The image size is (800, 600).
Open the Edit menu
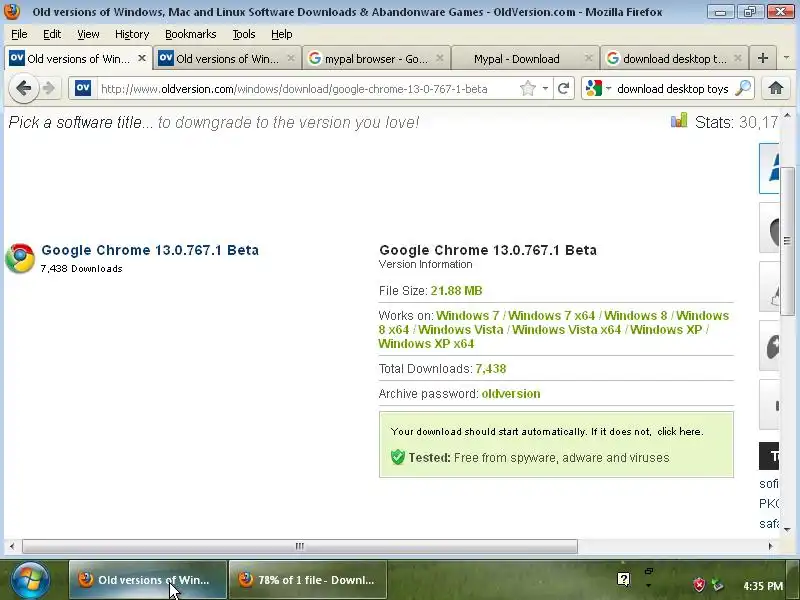(52, 34)
